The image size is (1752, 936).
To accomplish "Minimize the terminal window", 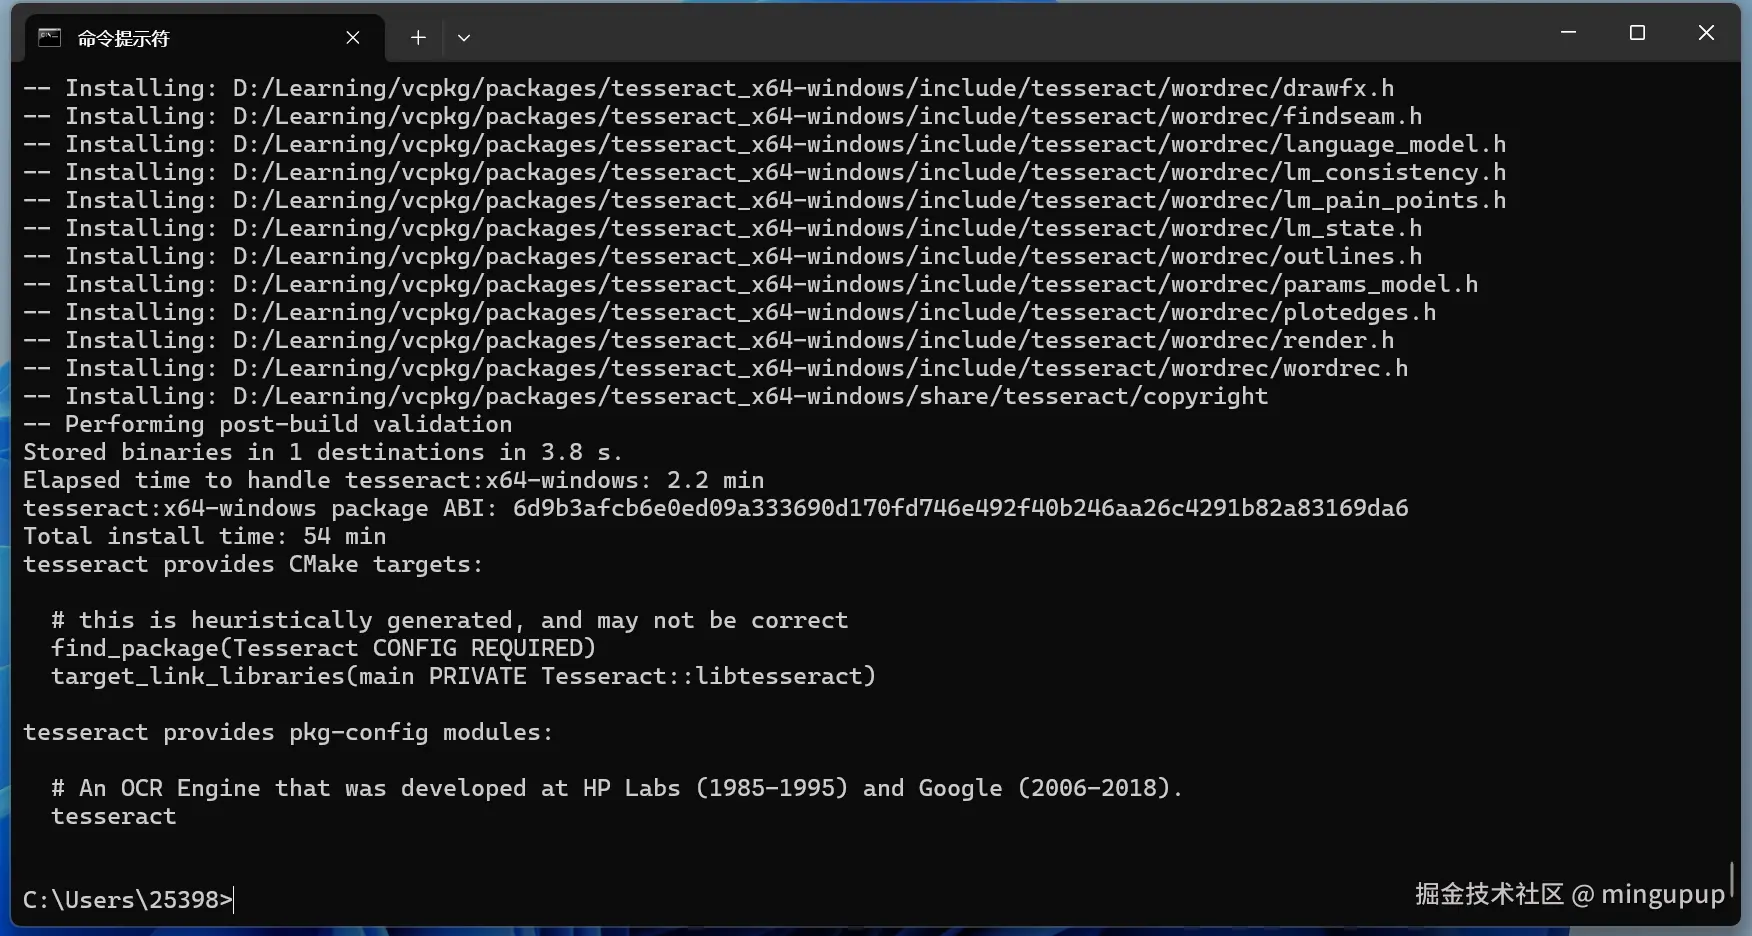I will (1568, 33).
